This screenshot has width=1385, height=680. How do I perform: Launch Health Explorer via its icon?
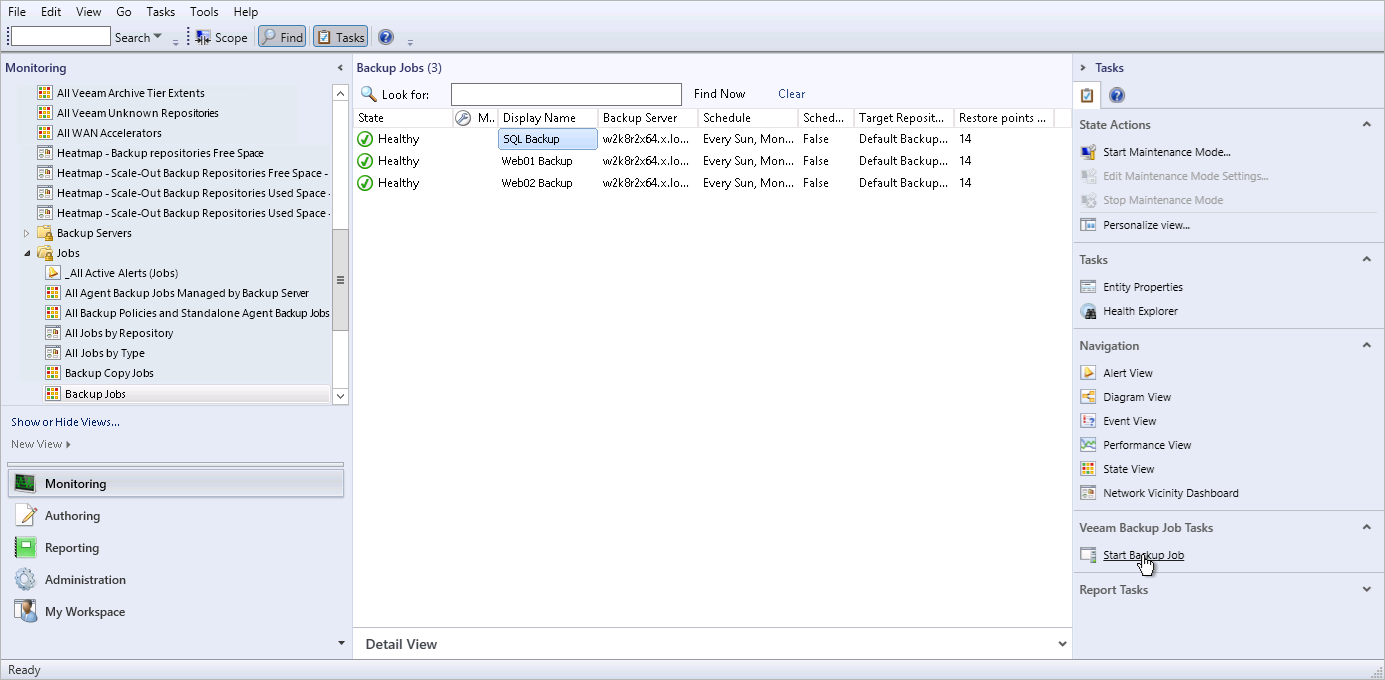1089,311
